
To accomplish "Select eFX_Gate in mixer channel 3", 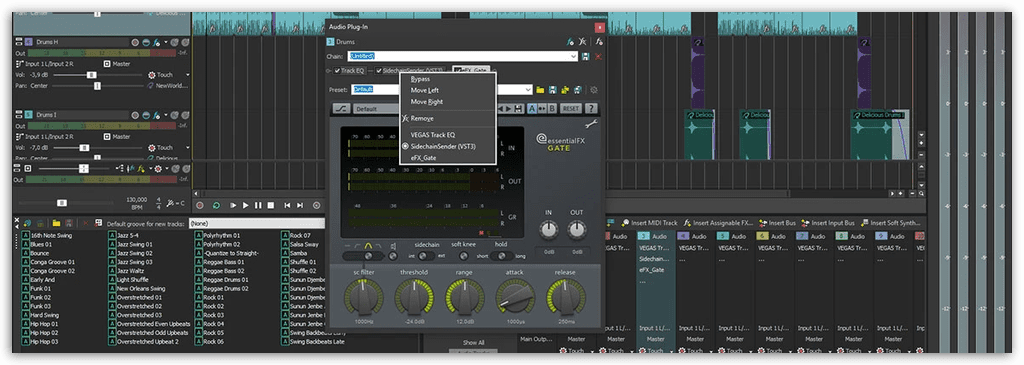I will click(x=652, y=270).
